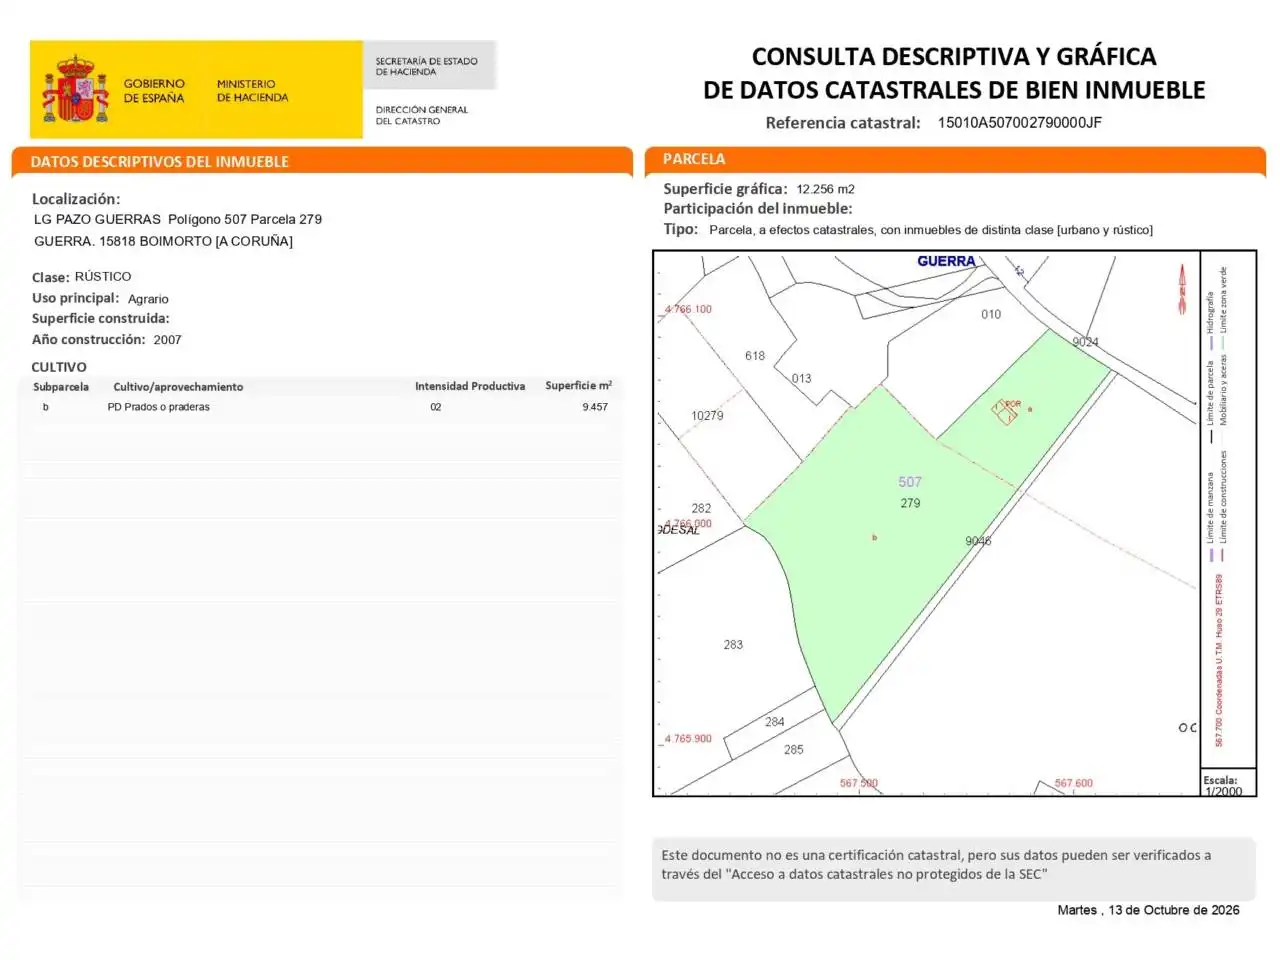Click the "Subparcela" column header
Screen dimensions: 1280x960
coord(61,387)
